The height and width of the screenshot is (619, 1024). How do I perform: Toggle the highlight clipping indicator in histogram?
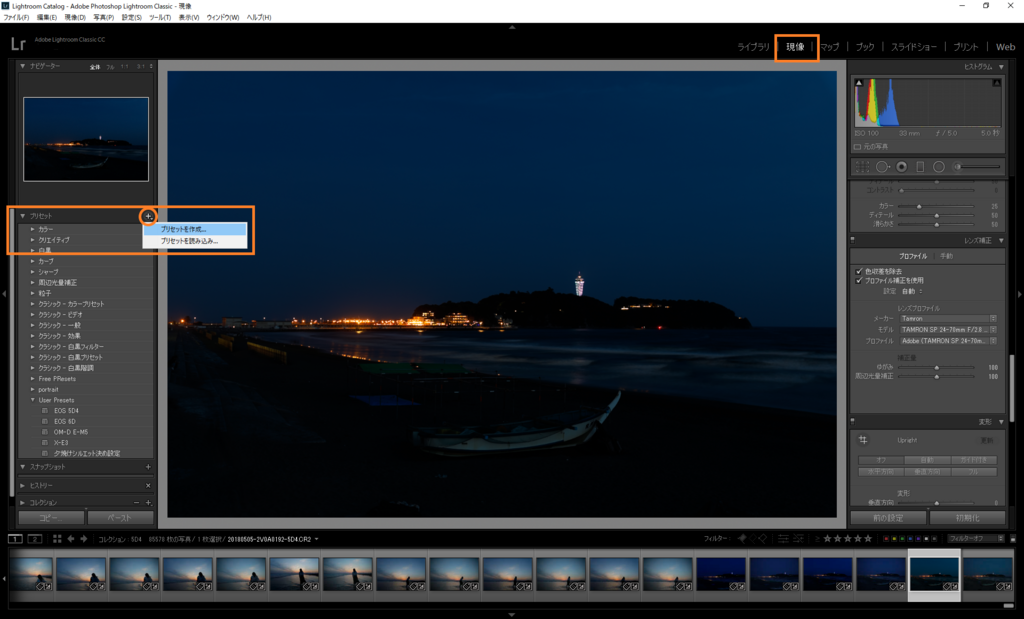click(997, 83)
